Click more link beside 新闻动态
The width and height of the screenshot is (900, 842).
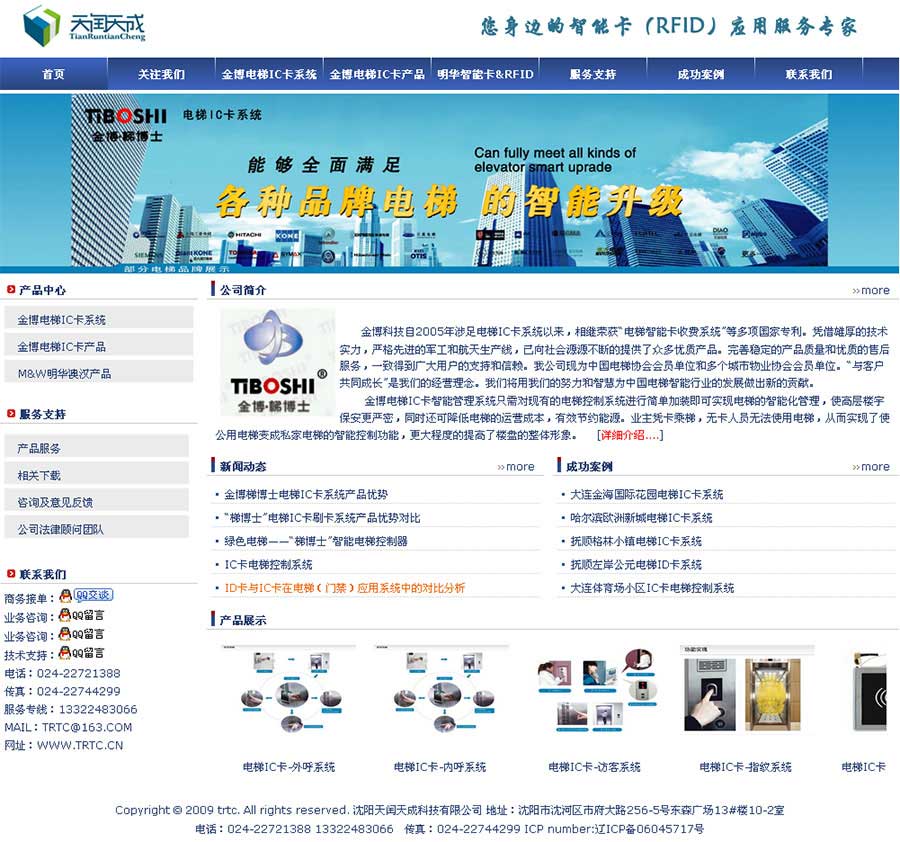point(515,467)
